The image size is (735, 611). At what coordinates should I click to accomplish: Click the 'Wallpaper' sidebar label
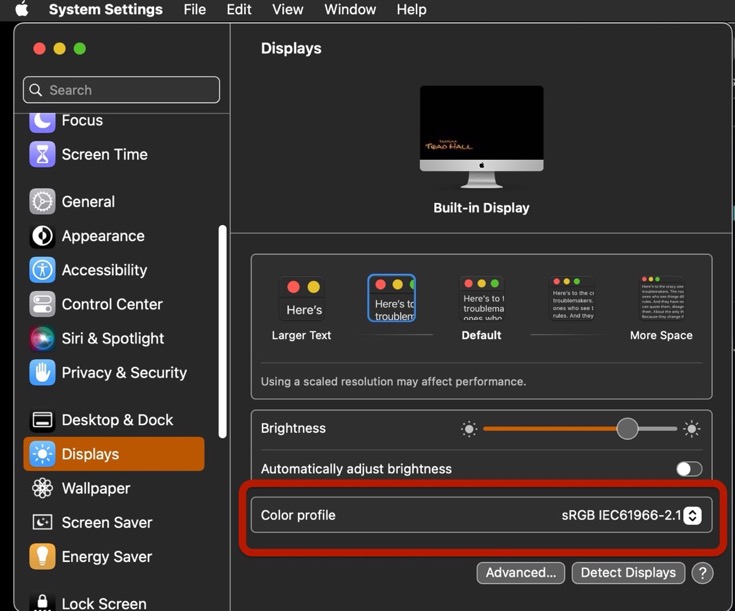pos(96,488)
